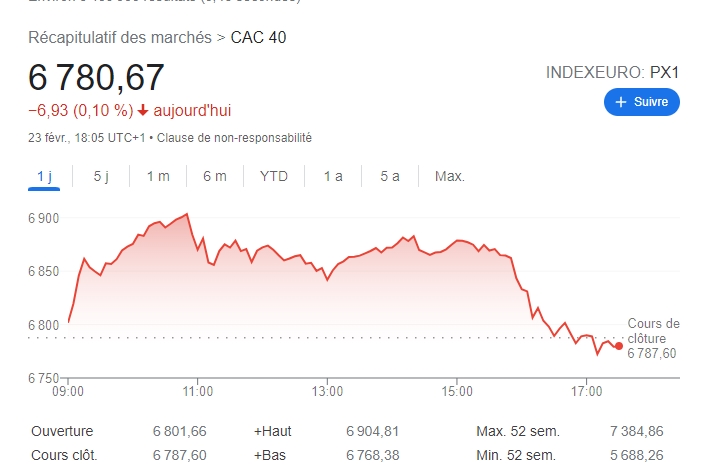This screenshot has width=718, height=470.
Task: Open the 6 m chart tab
Action: pyautogui.click(x=215, y=176)
